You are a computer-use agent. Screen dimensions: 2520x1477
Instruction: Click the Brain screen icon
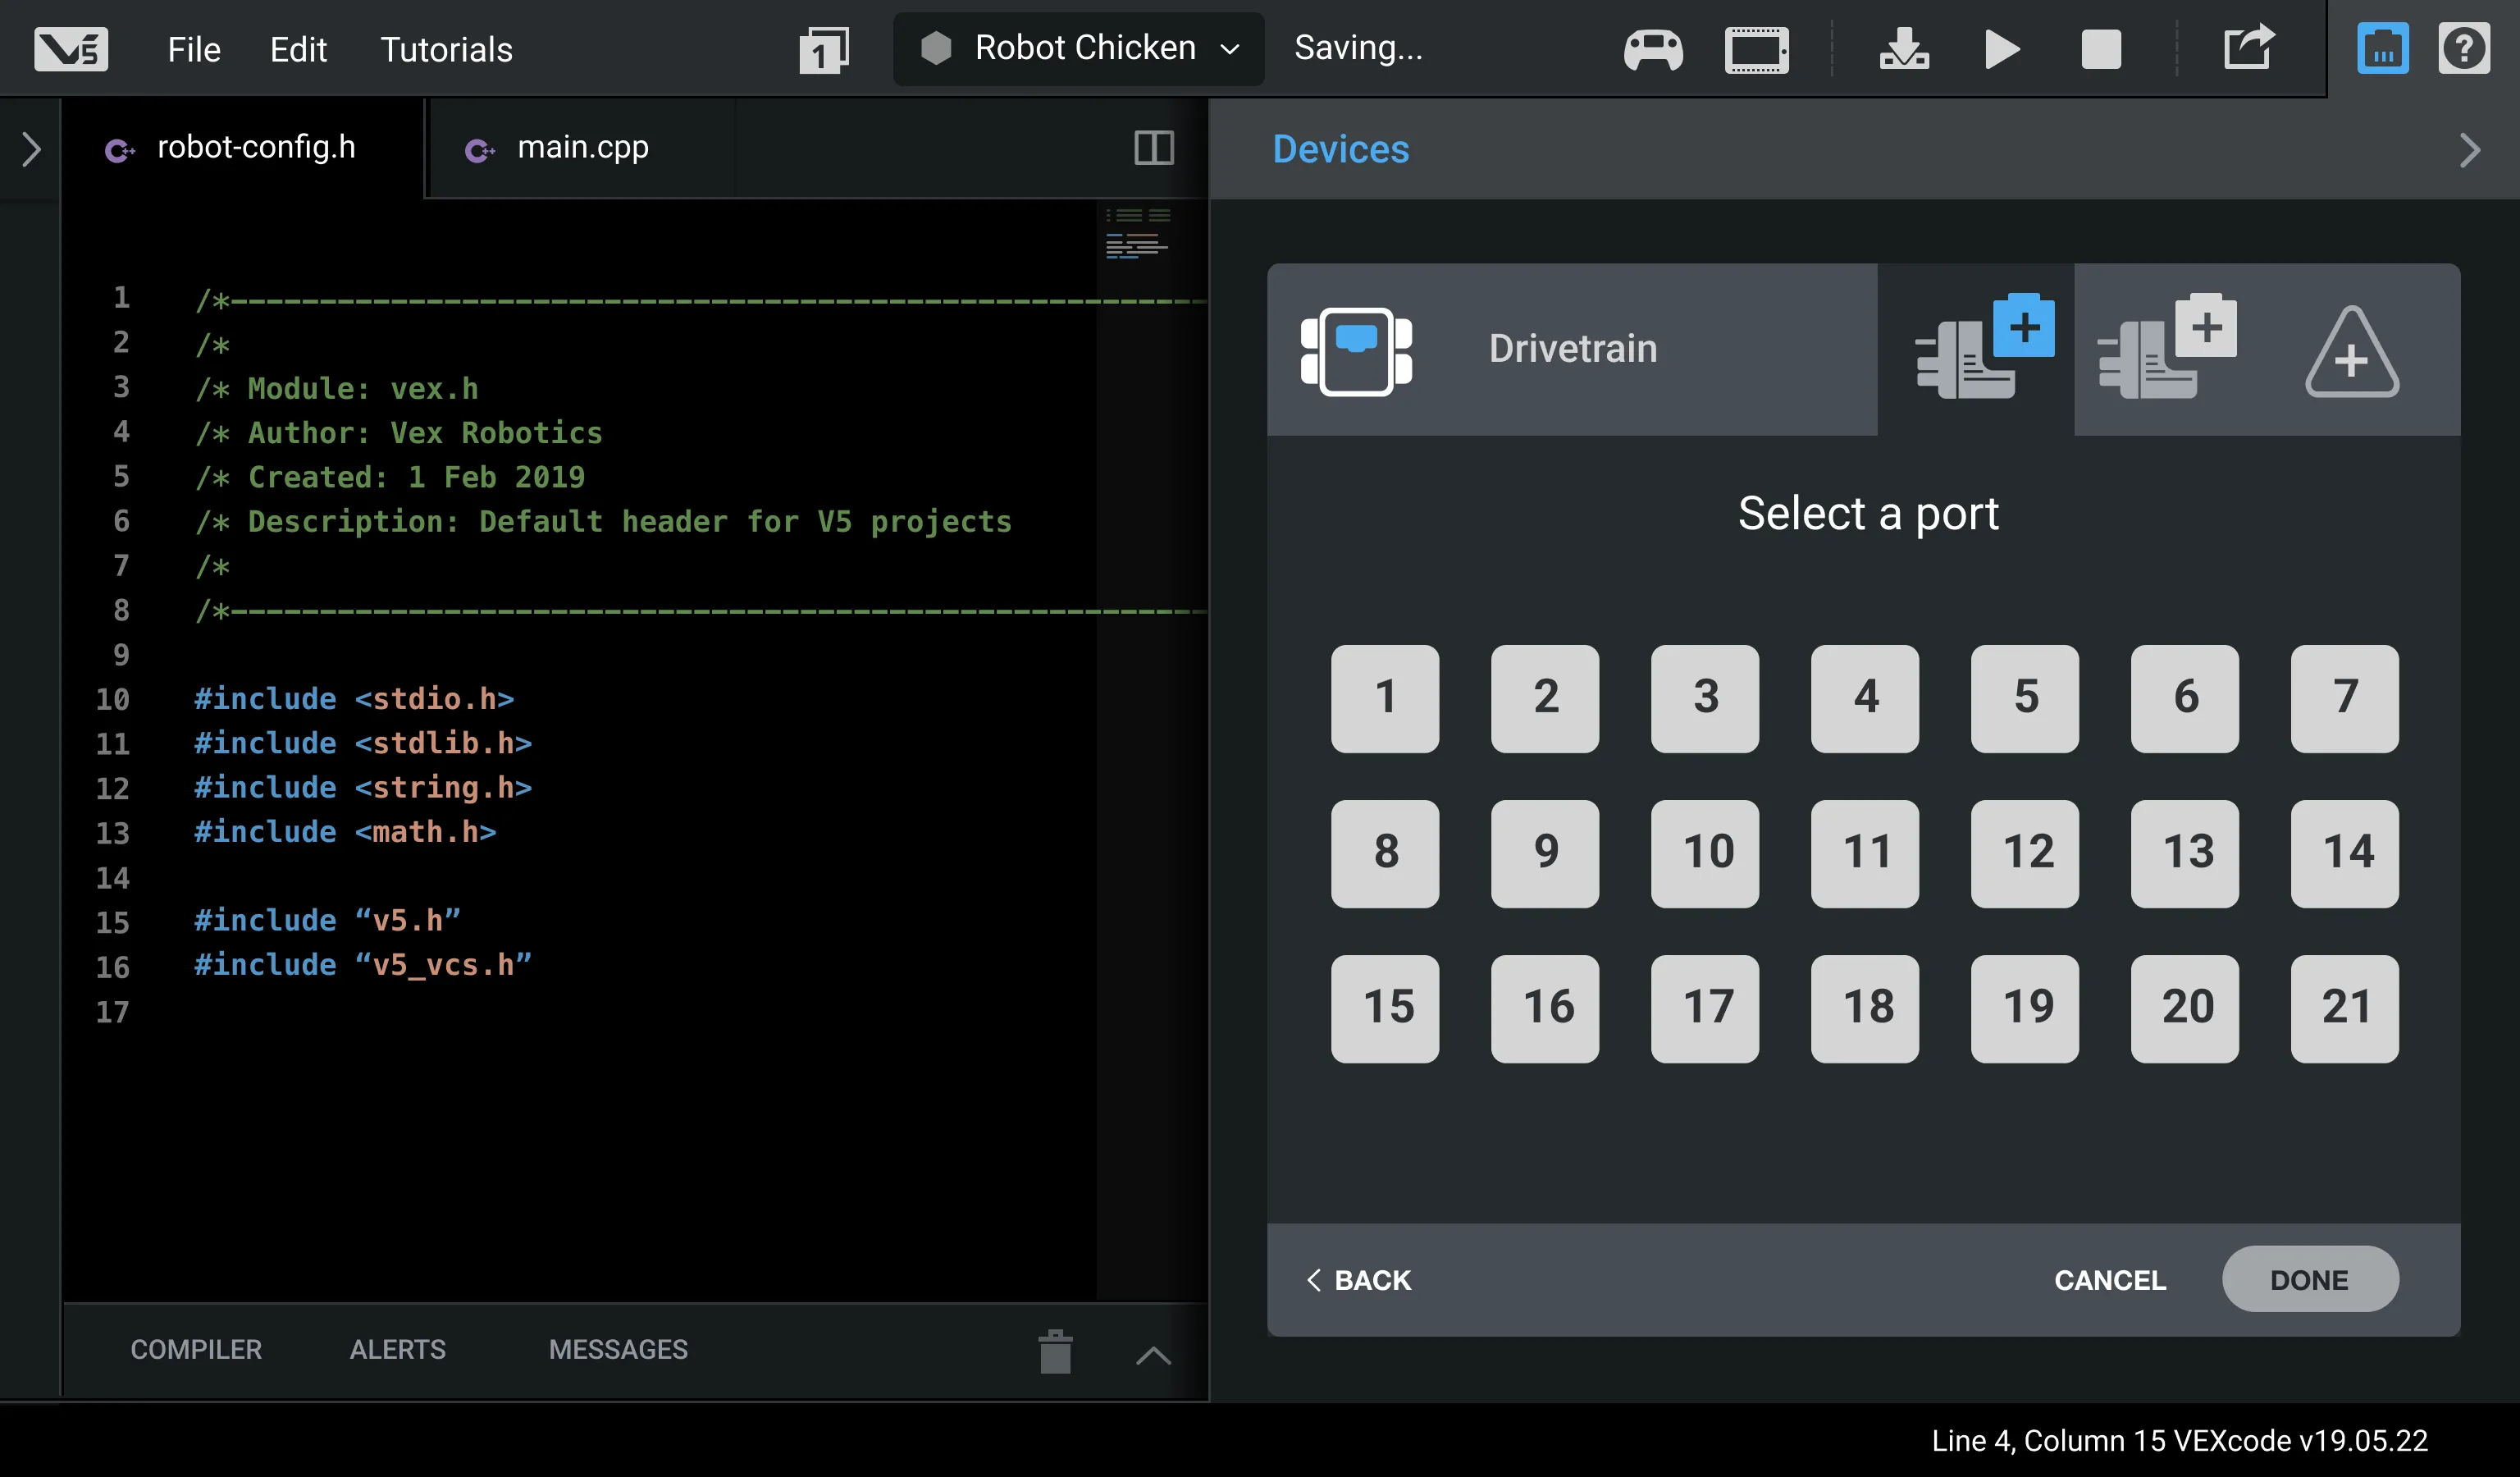(x=1756, y=49)
